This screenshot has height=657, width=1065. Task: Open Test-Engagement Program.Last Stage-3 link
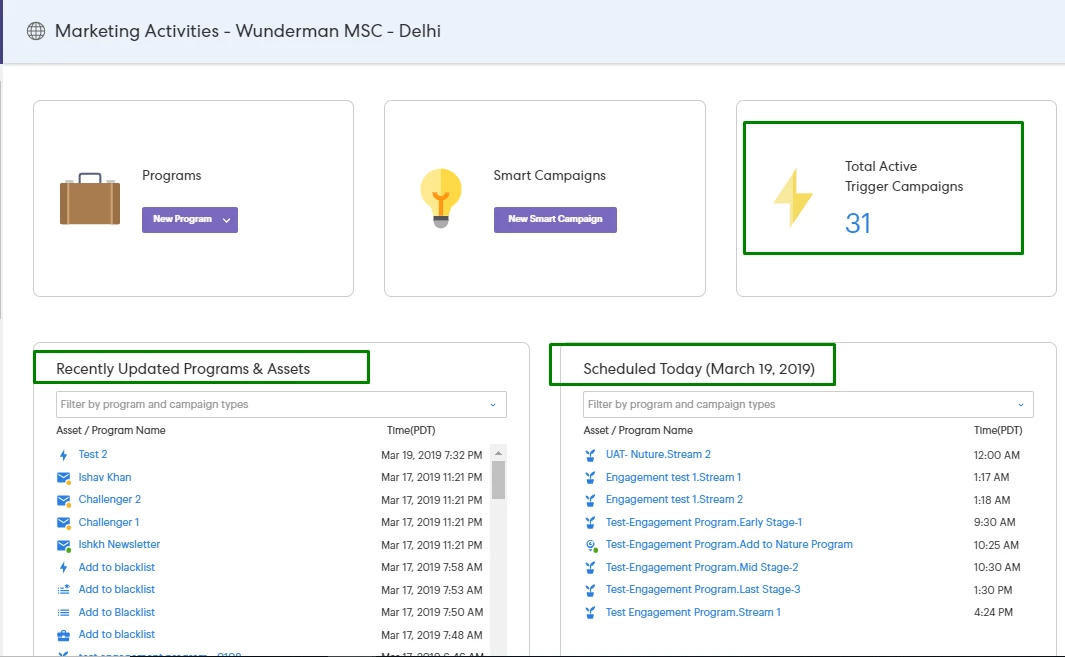(x=703, y=589)
